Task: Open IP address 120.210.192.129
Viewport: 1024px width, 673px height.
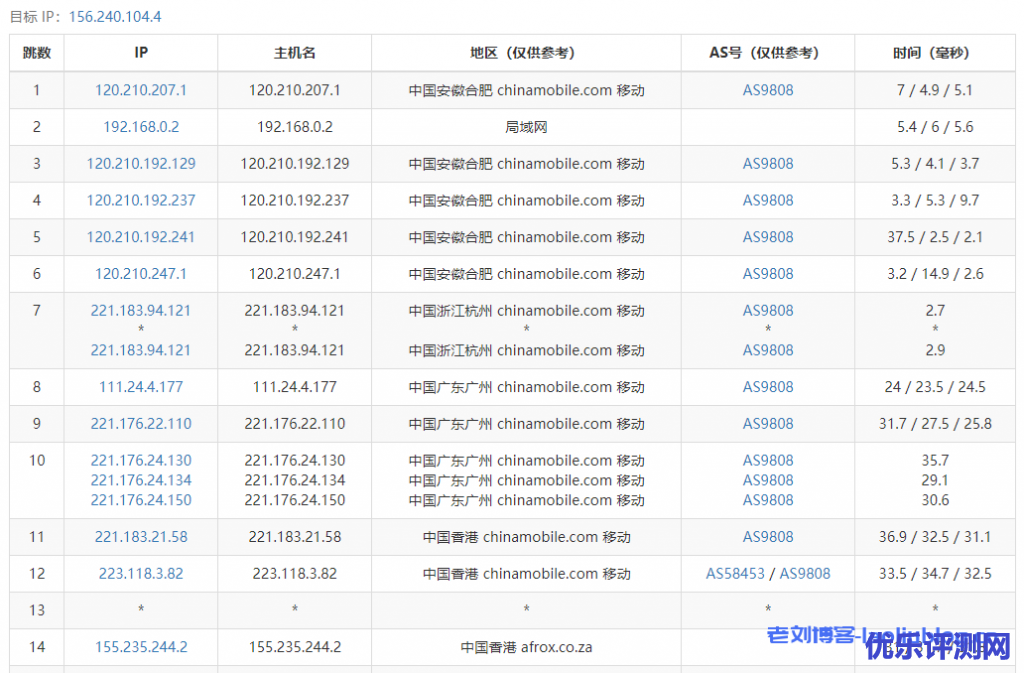Action: click(141, 164)
